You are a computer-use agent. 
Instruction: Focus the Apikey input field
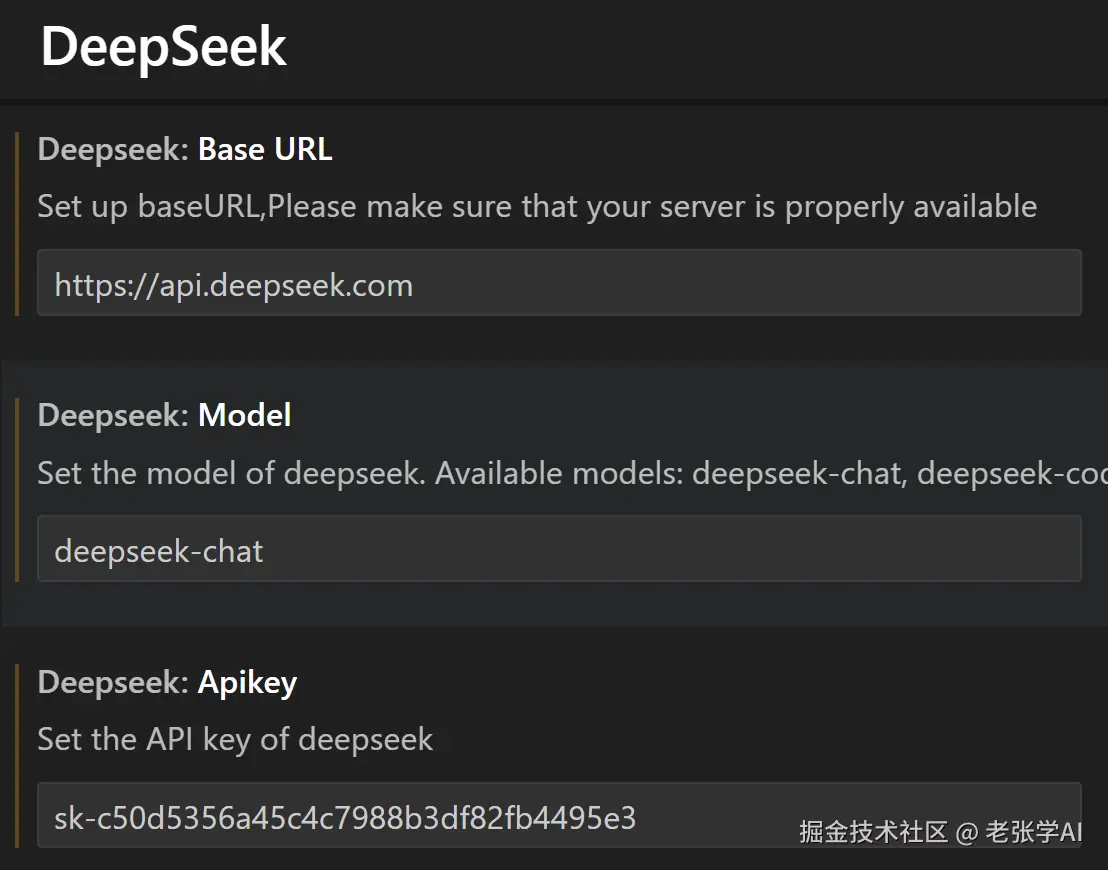click(x=400, y=817)
